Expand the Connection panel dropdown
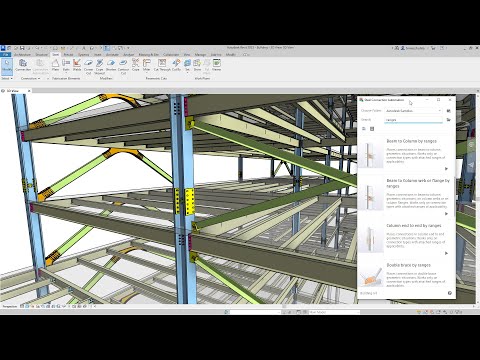The image size is (480, 360). pyautogui.click(x=30, y=78)
